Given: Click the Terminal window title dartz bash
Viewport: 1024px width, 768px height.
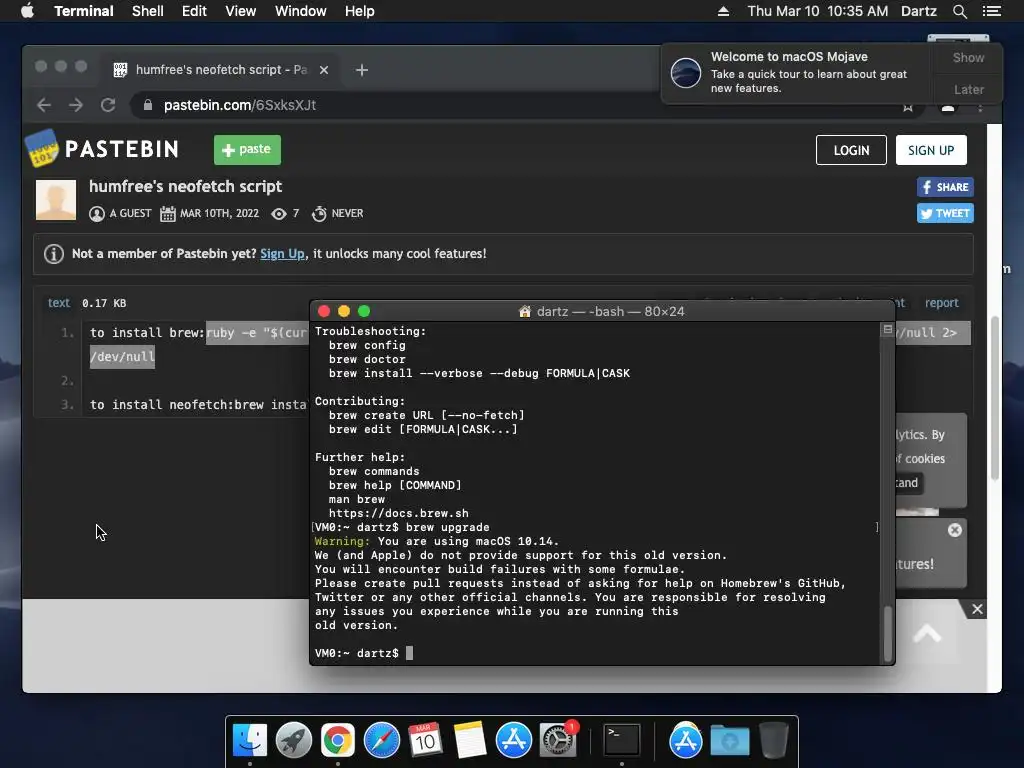Looking at the screenshot, I should 601,312.
